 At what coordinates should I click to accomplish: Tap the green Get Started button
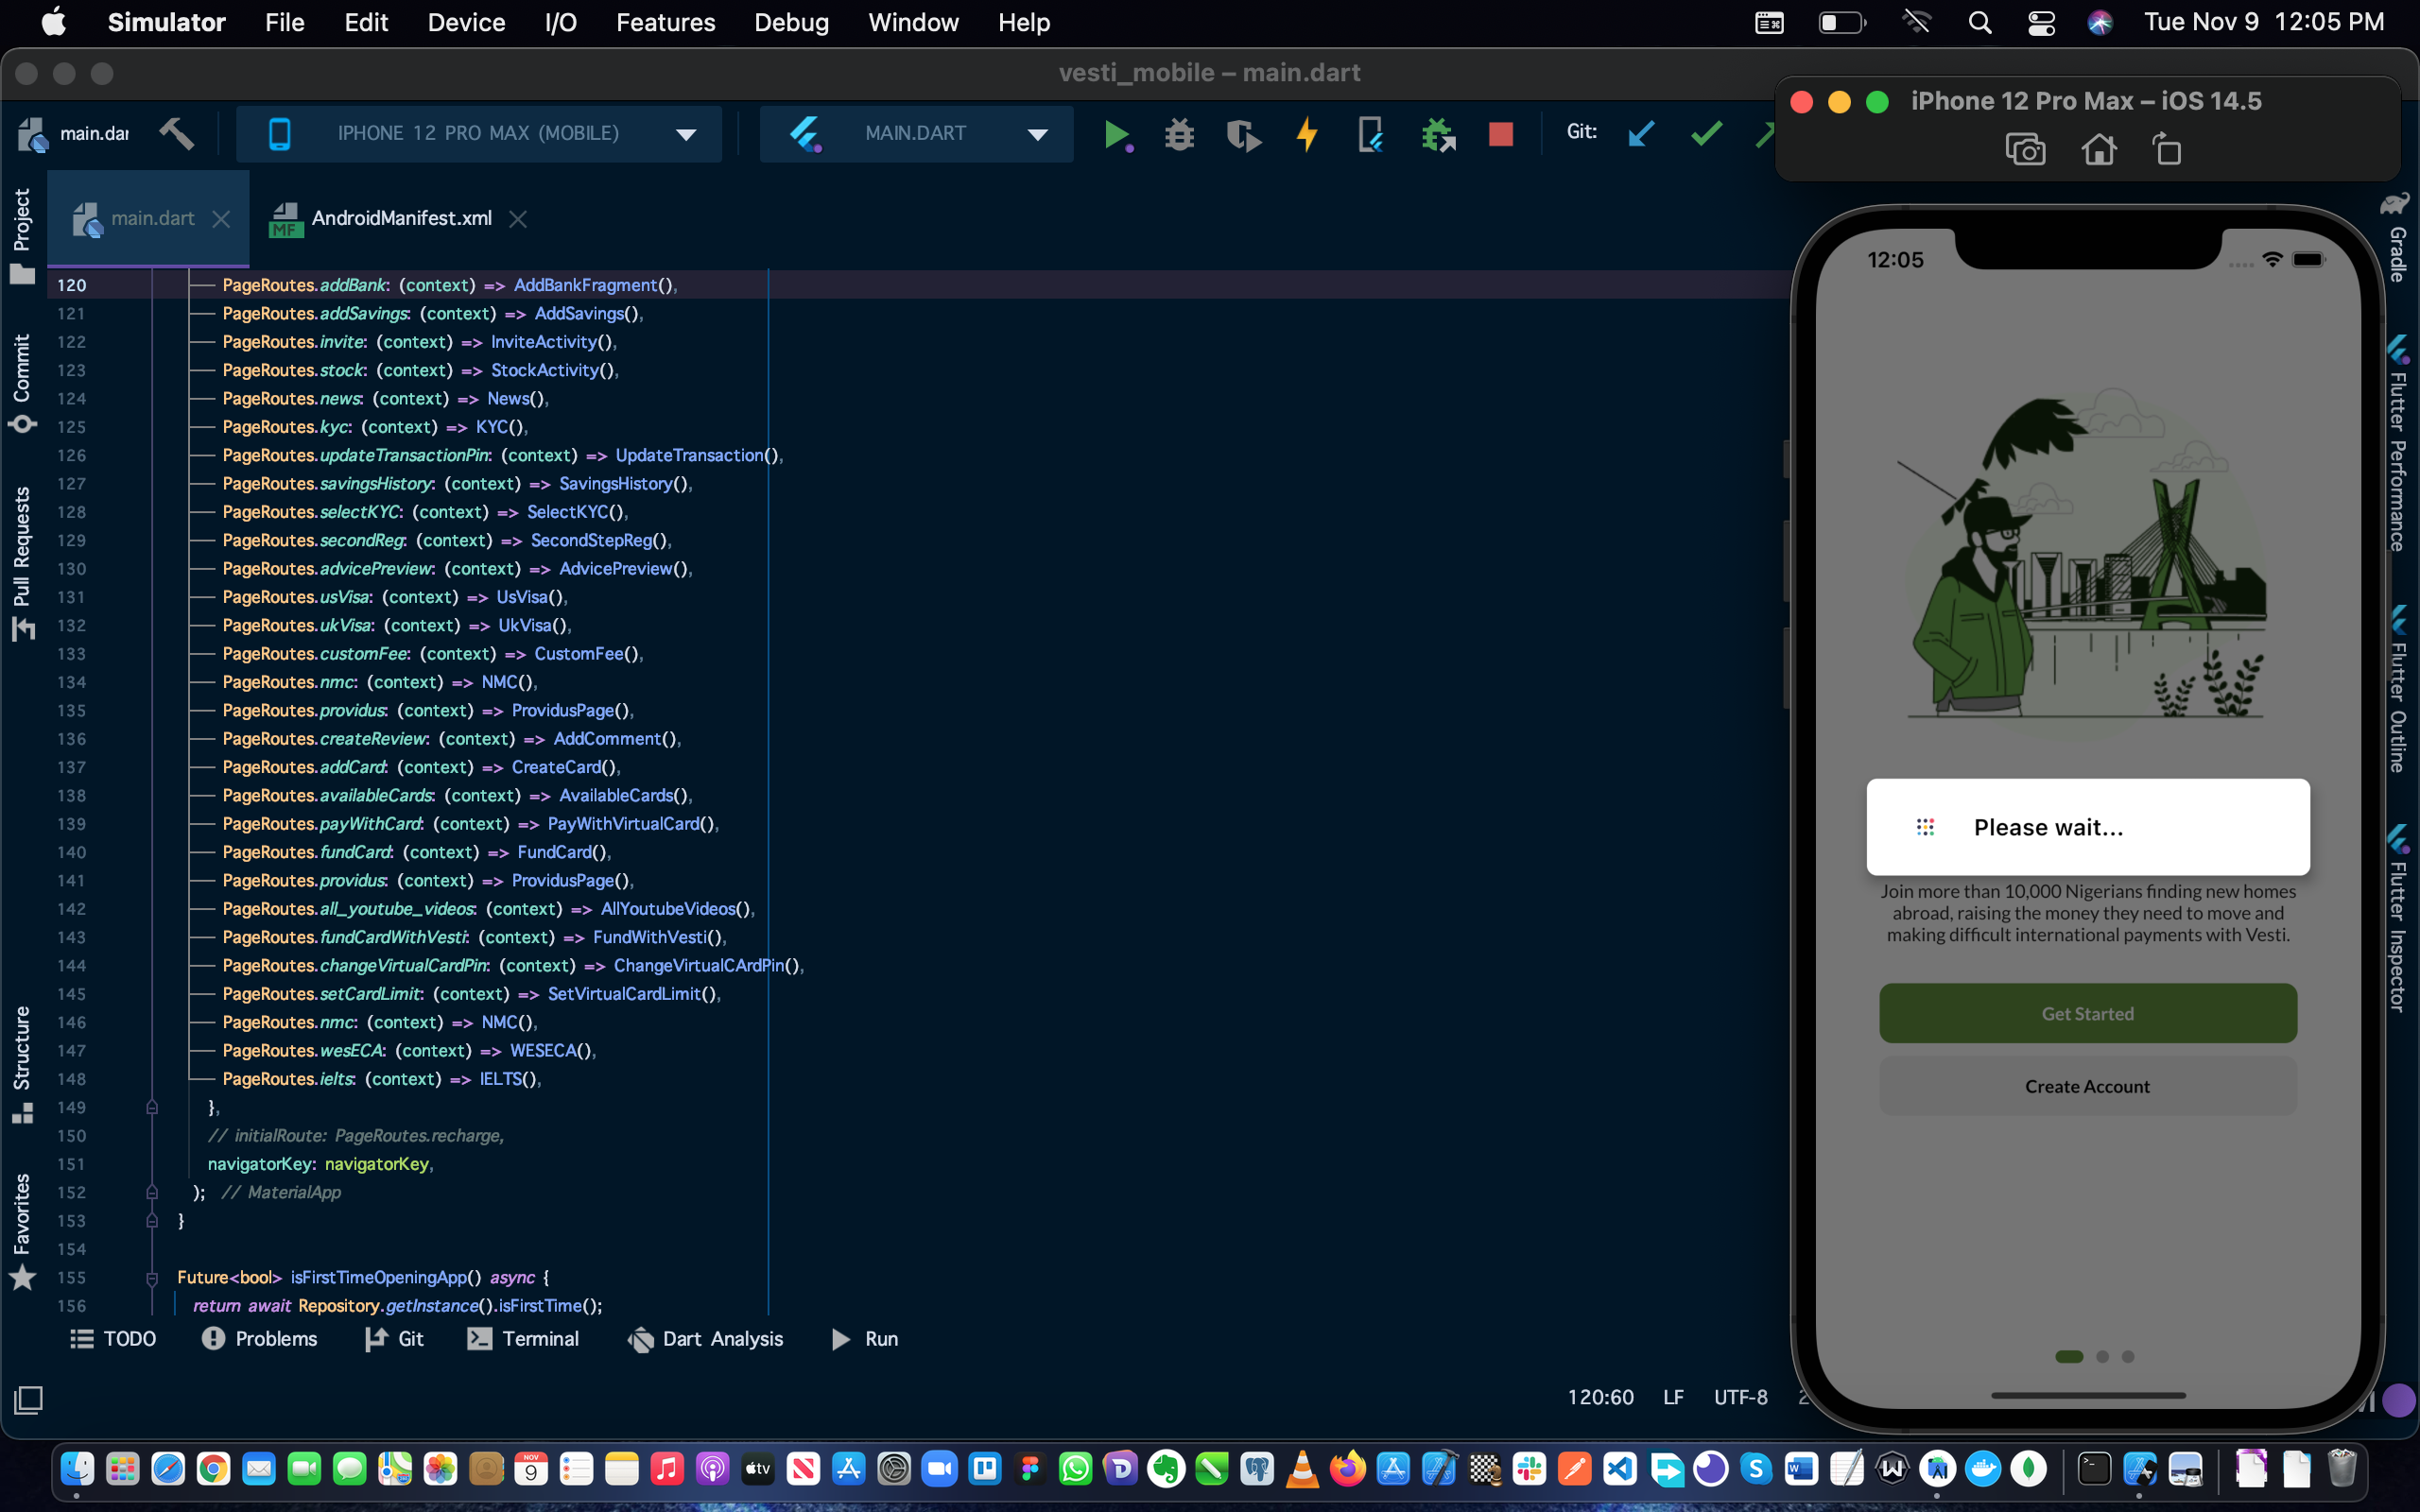point(2087,1013)
